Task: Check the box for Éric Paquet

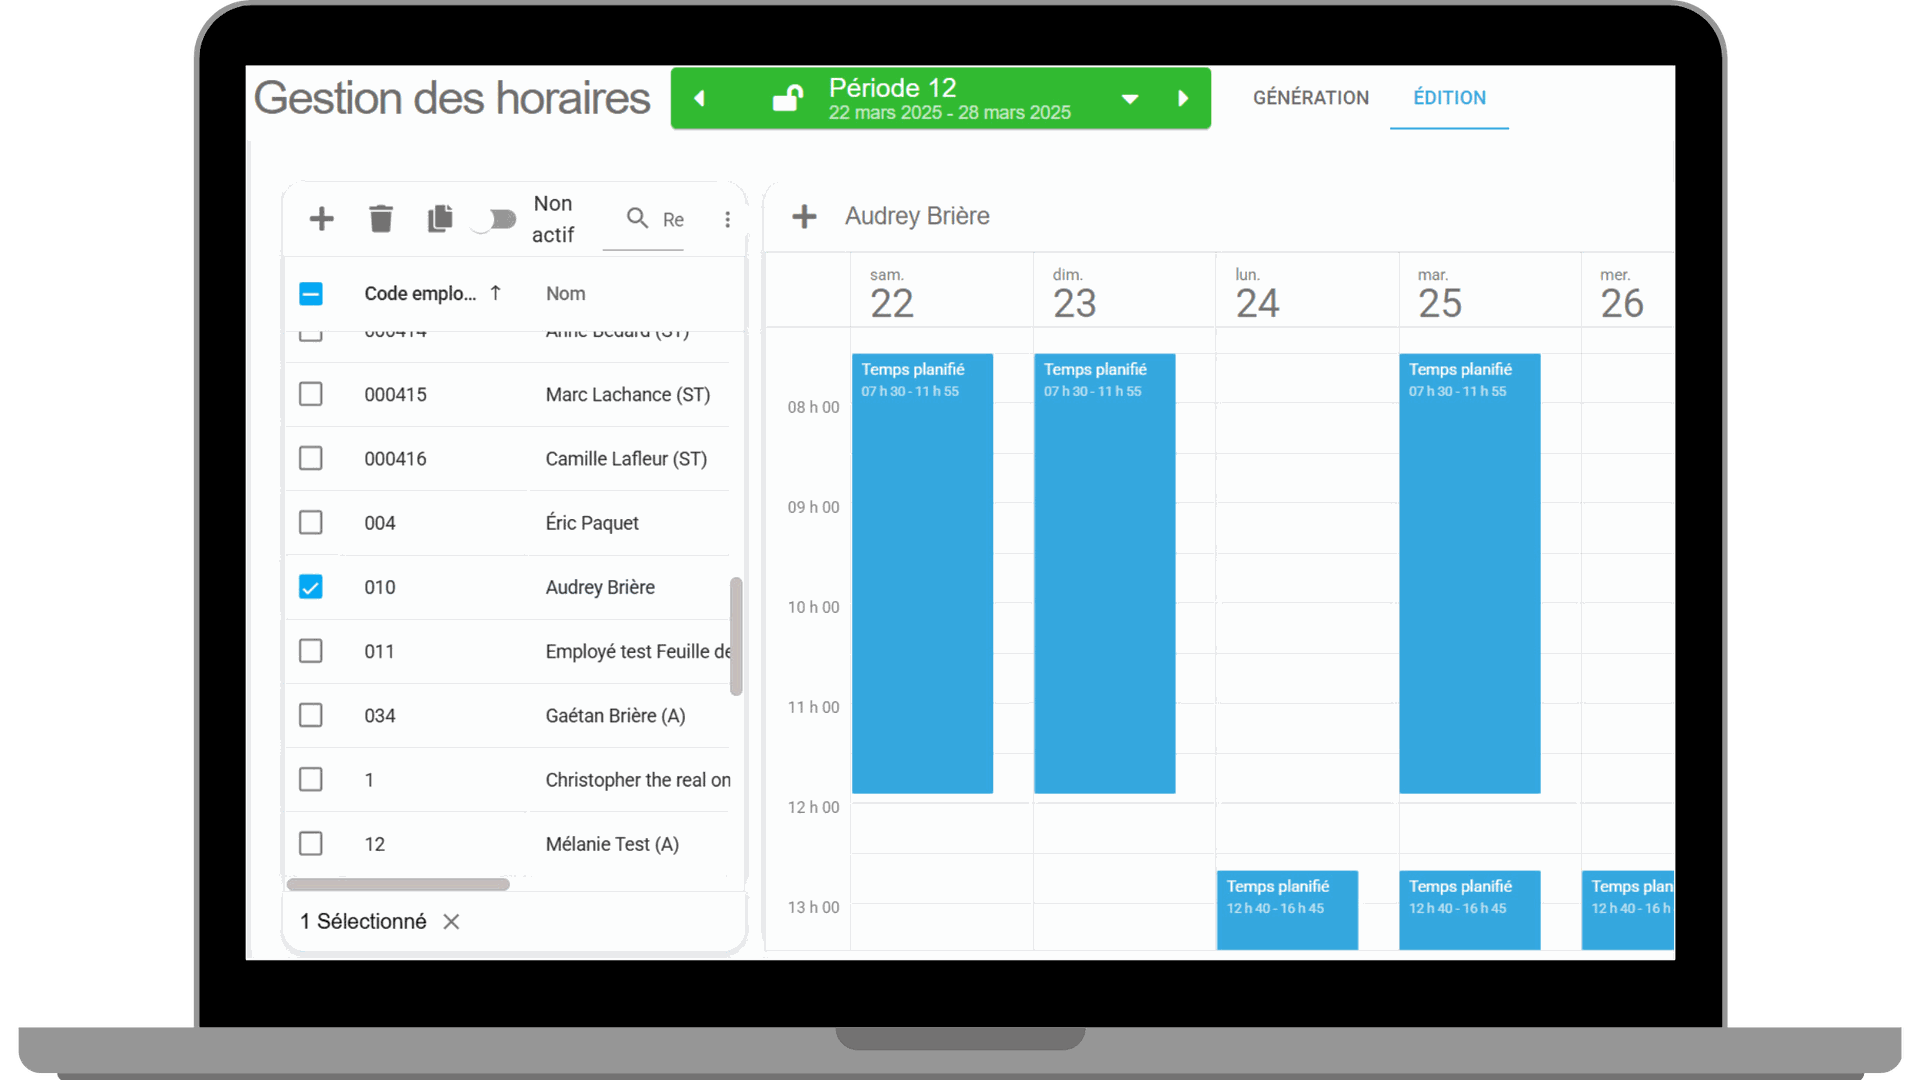Action: click(311, 523)
